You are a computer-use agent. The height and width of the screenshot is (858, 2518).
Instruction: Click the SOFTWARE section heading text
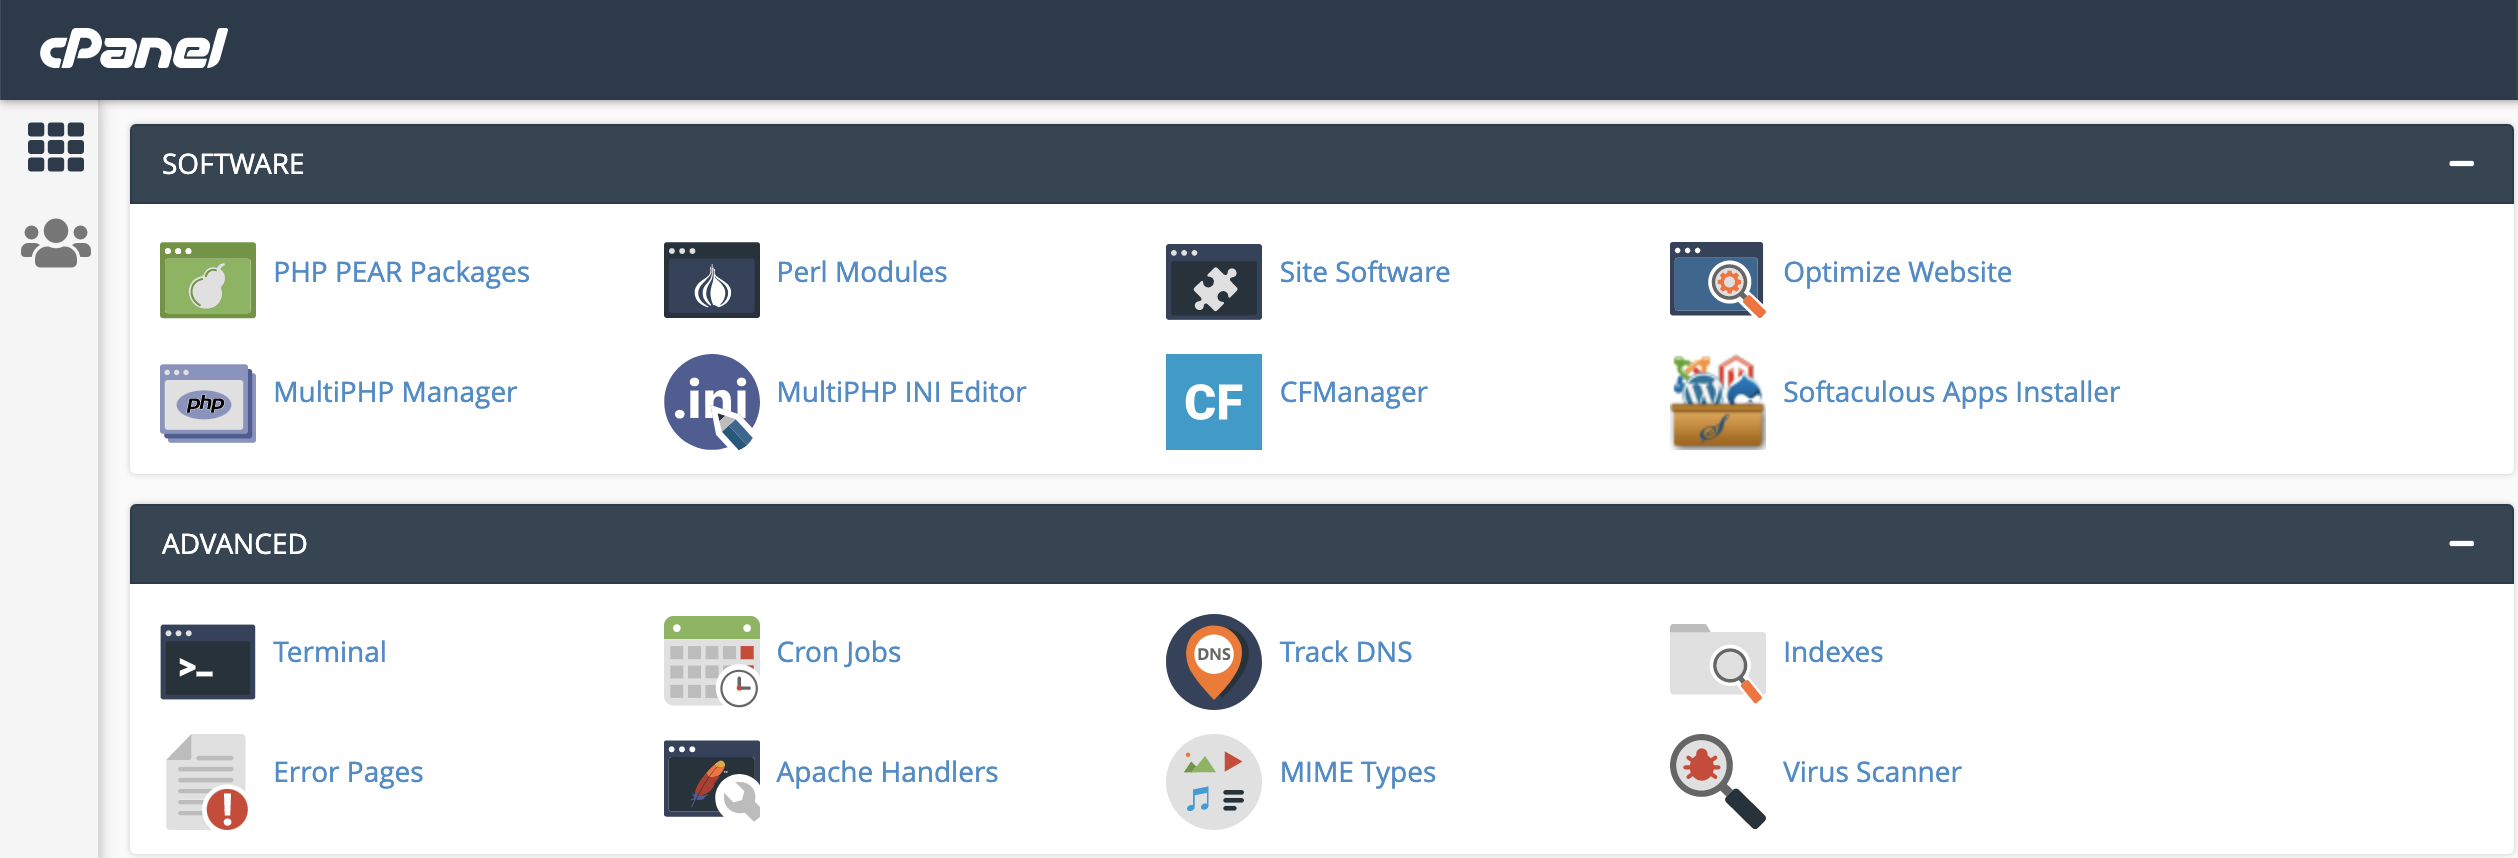233,164
